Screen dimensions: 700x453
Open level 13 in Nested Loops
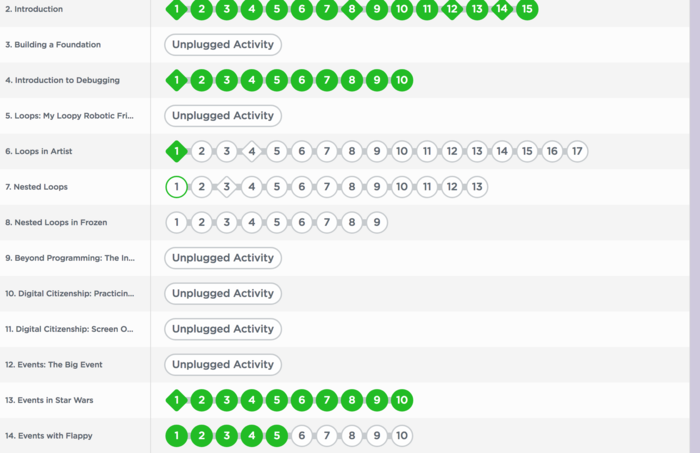coord(477,187)
